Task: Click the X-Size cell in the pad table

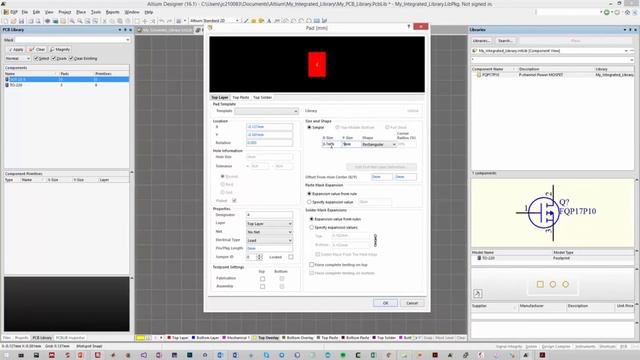Action: pos(331,144)
